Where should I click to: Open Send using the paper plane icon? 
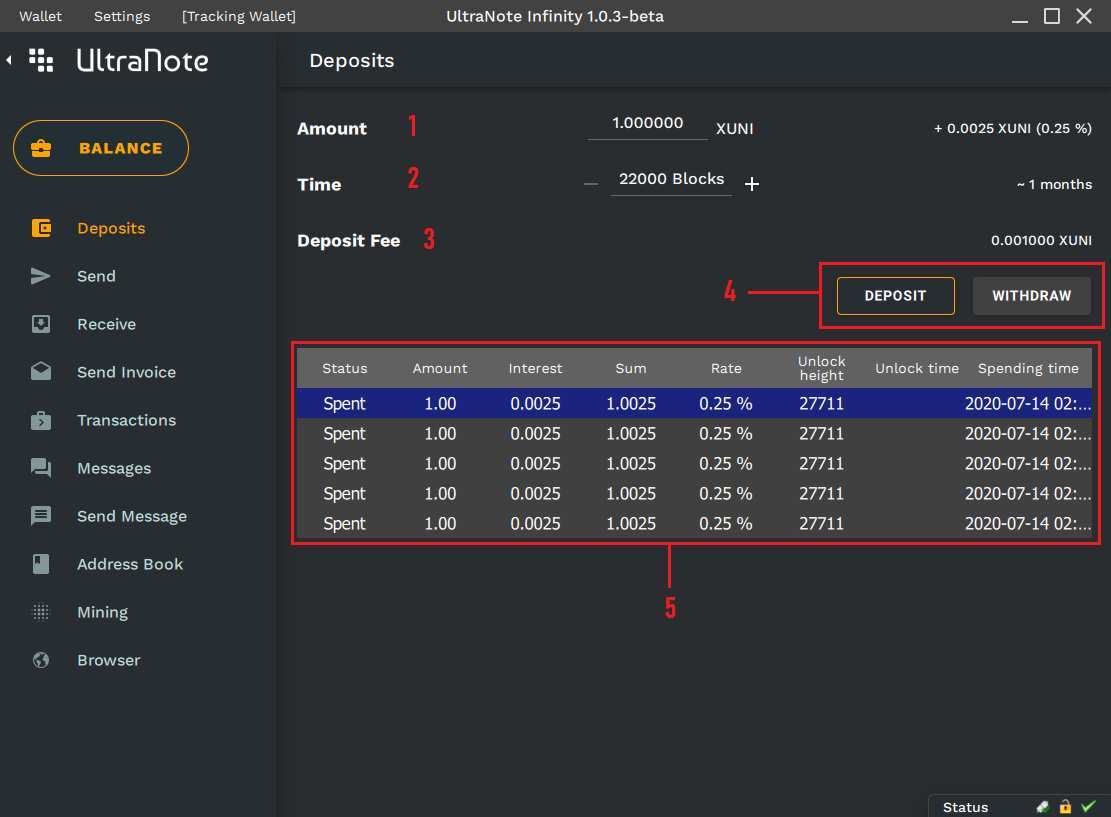coord(41,276)
